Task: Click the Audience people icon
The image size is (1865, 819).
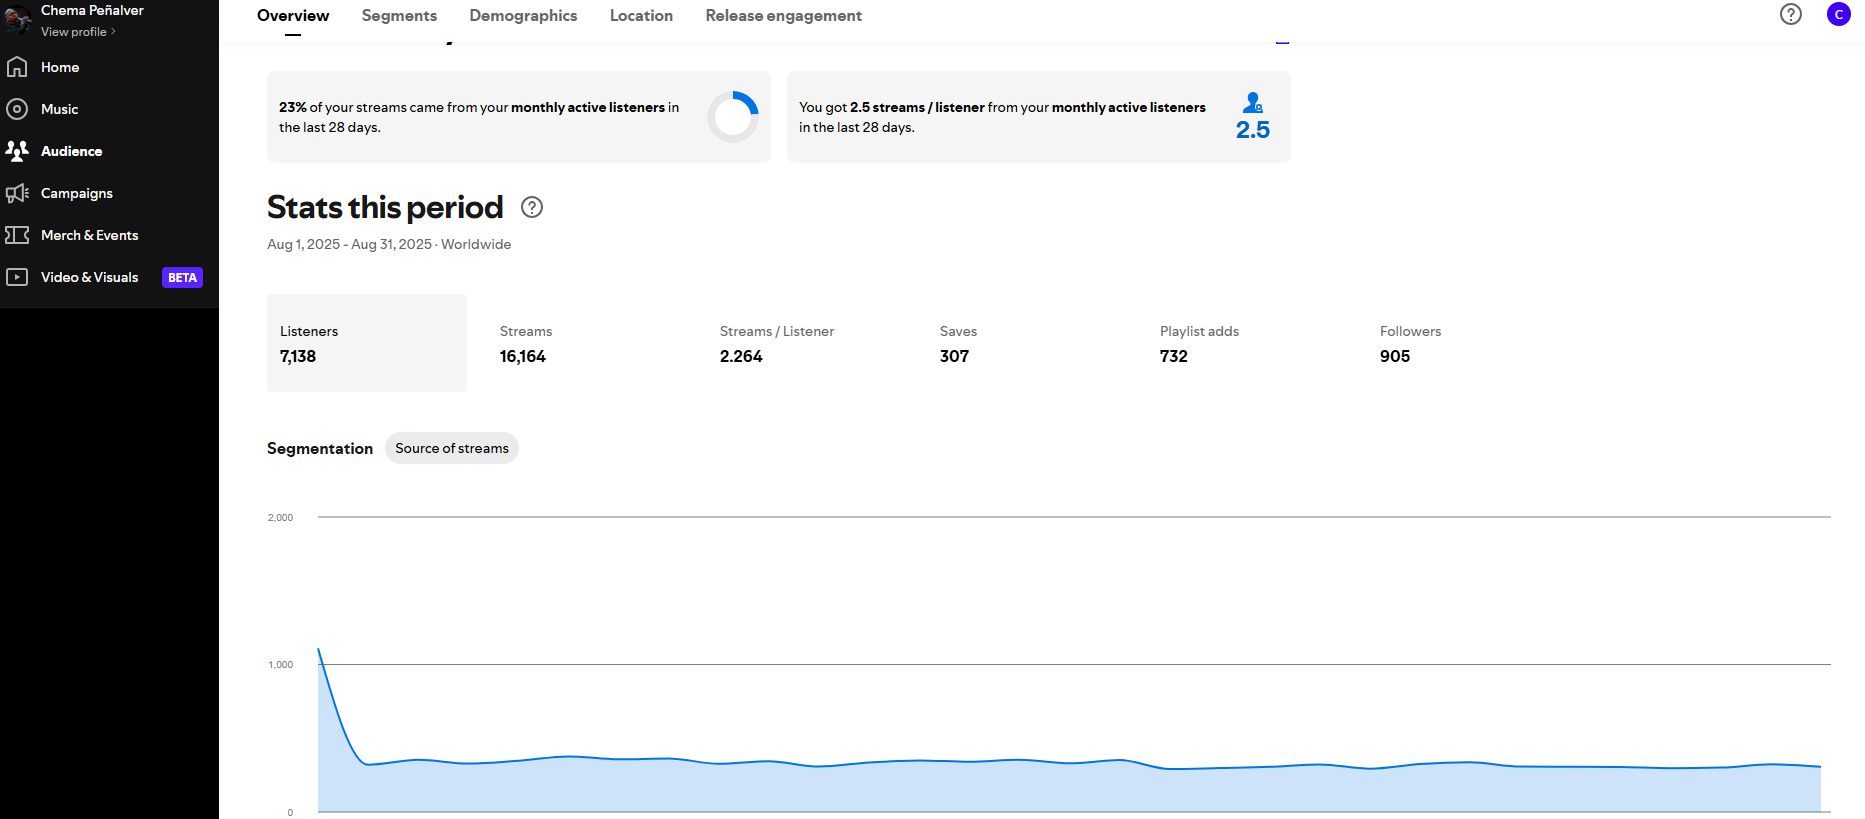Action: 17,151
